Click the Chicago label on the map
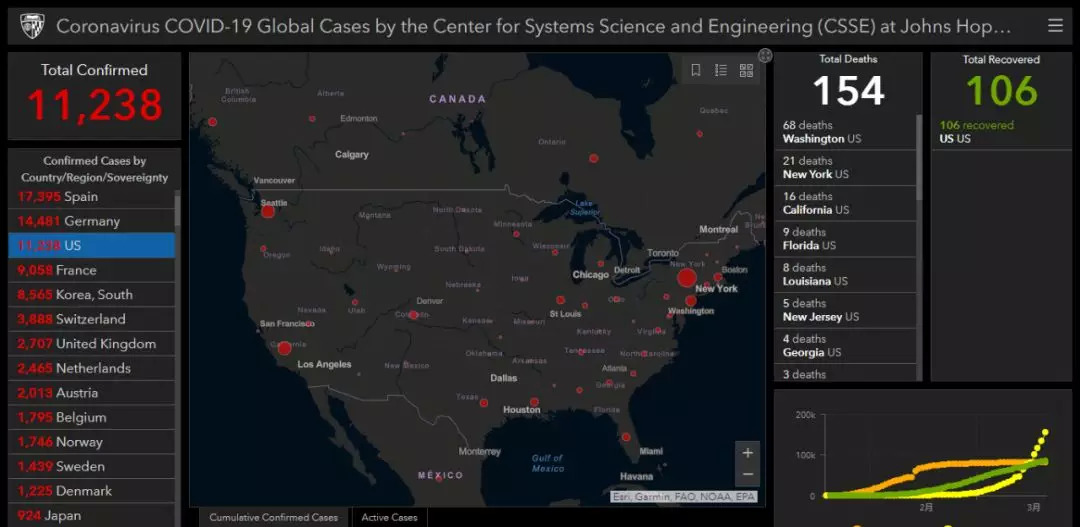The image size is (1080, 527). 590,275
